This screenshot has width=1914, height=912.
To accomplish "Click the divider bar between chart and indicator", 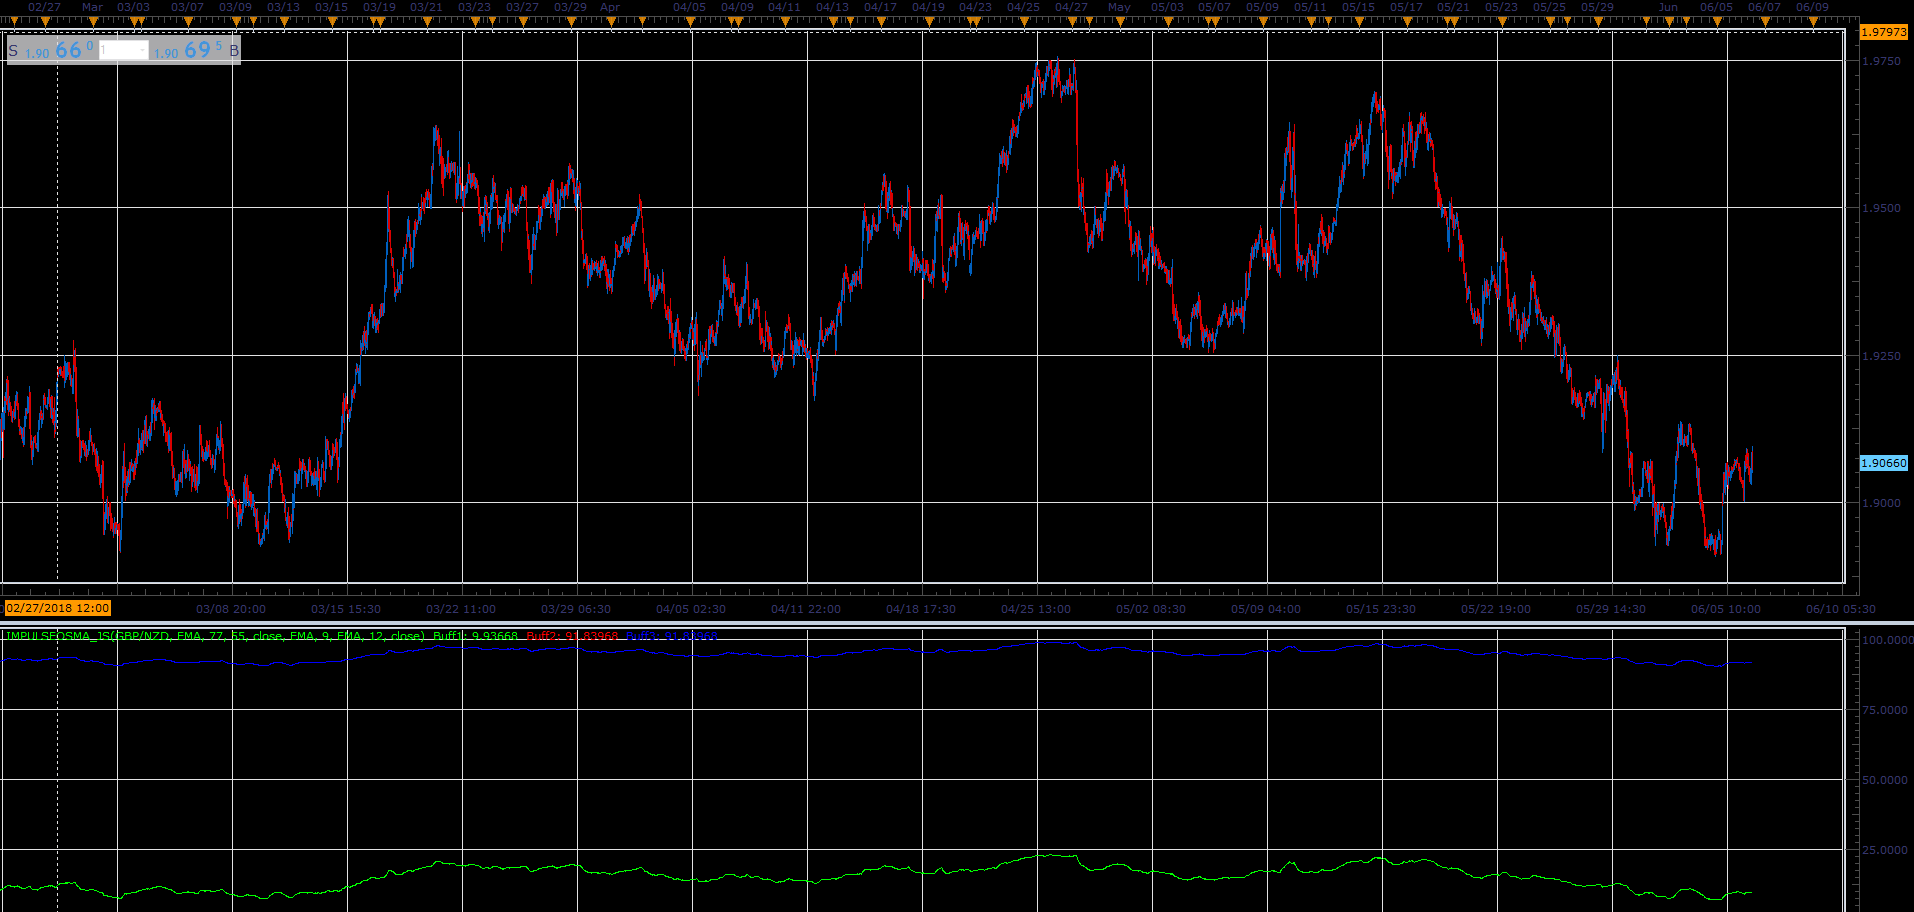I will (957, 624).
